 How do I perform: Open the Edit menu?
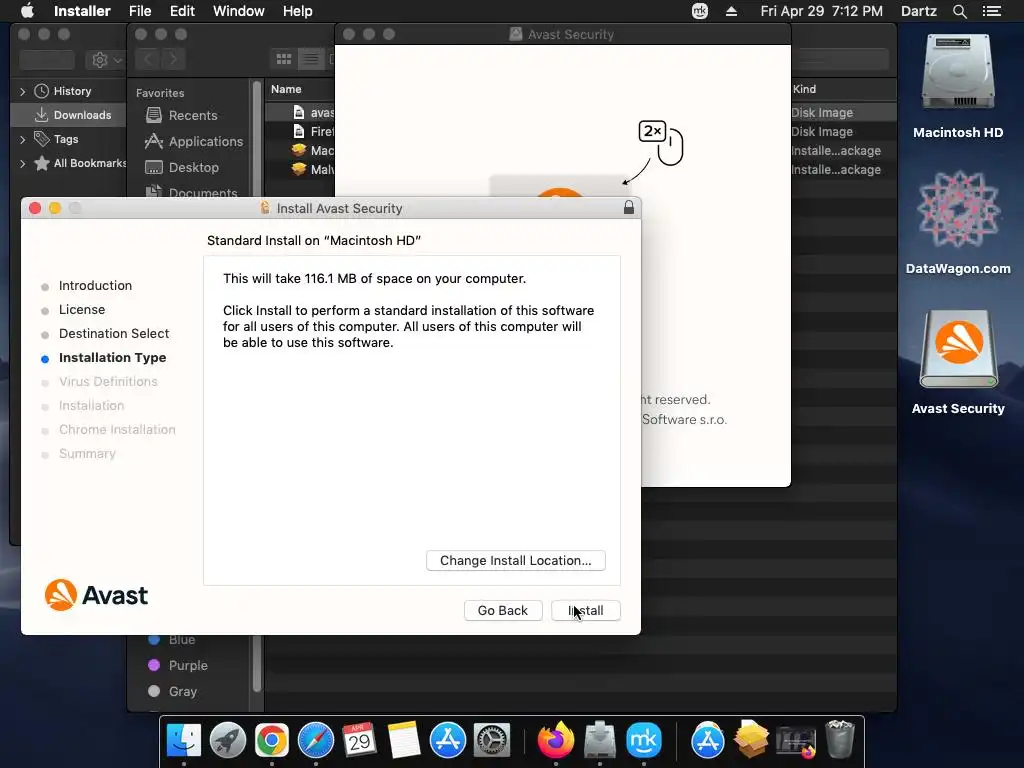pos(182,11)
